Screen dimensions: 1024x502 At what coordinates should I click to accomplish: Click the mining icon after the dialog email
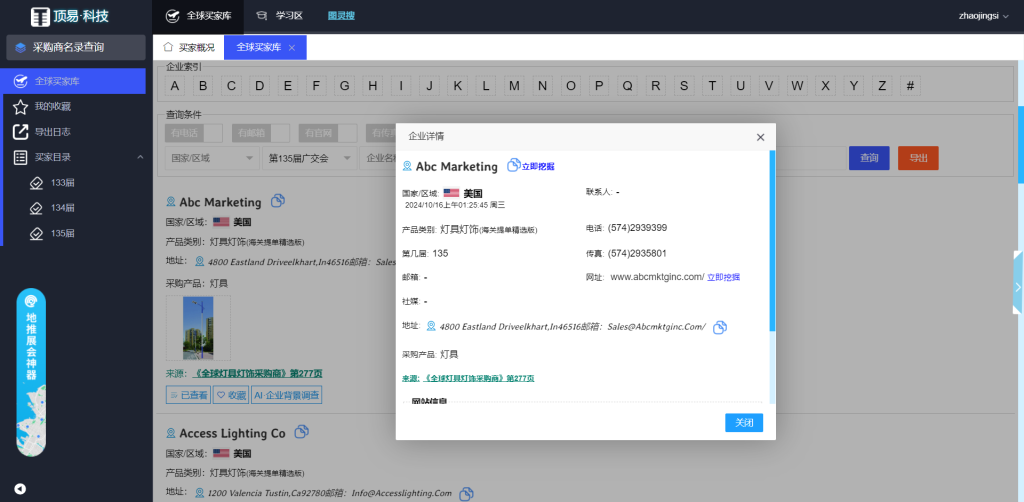pyautogui.click(x=719, y=327)
